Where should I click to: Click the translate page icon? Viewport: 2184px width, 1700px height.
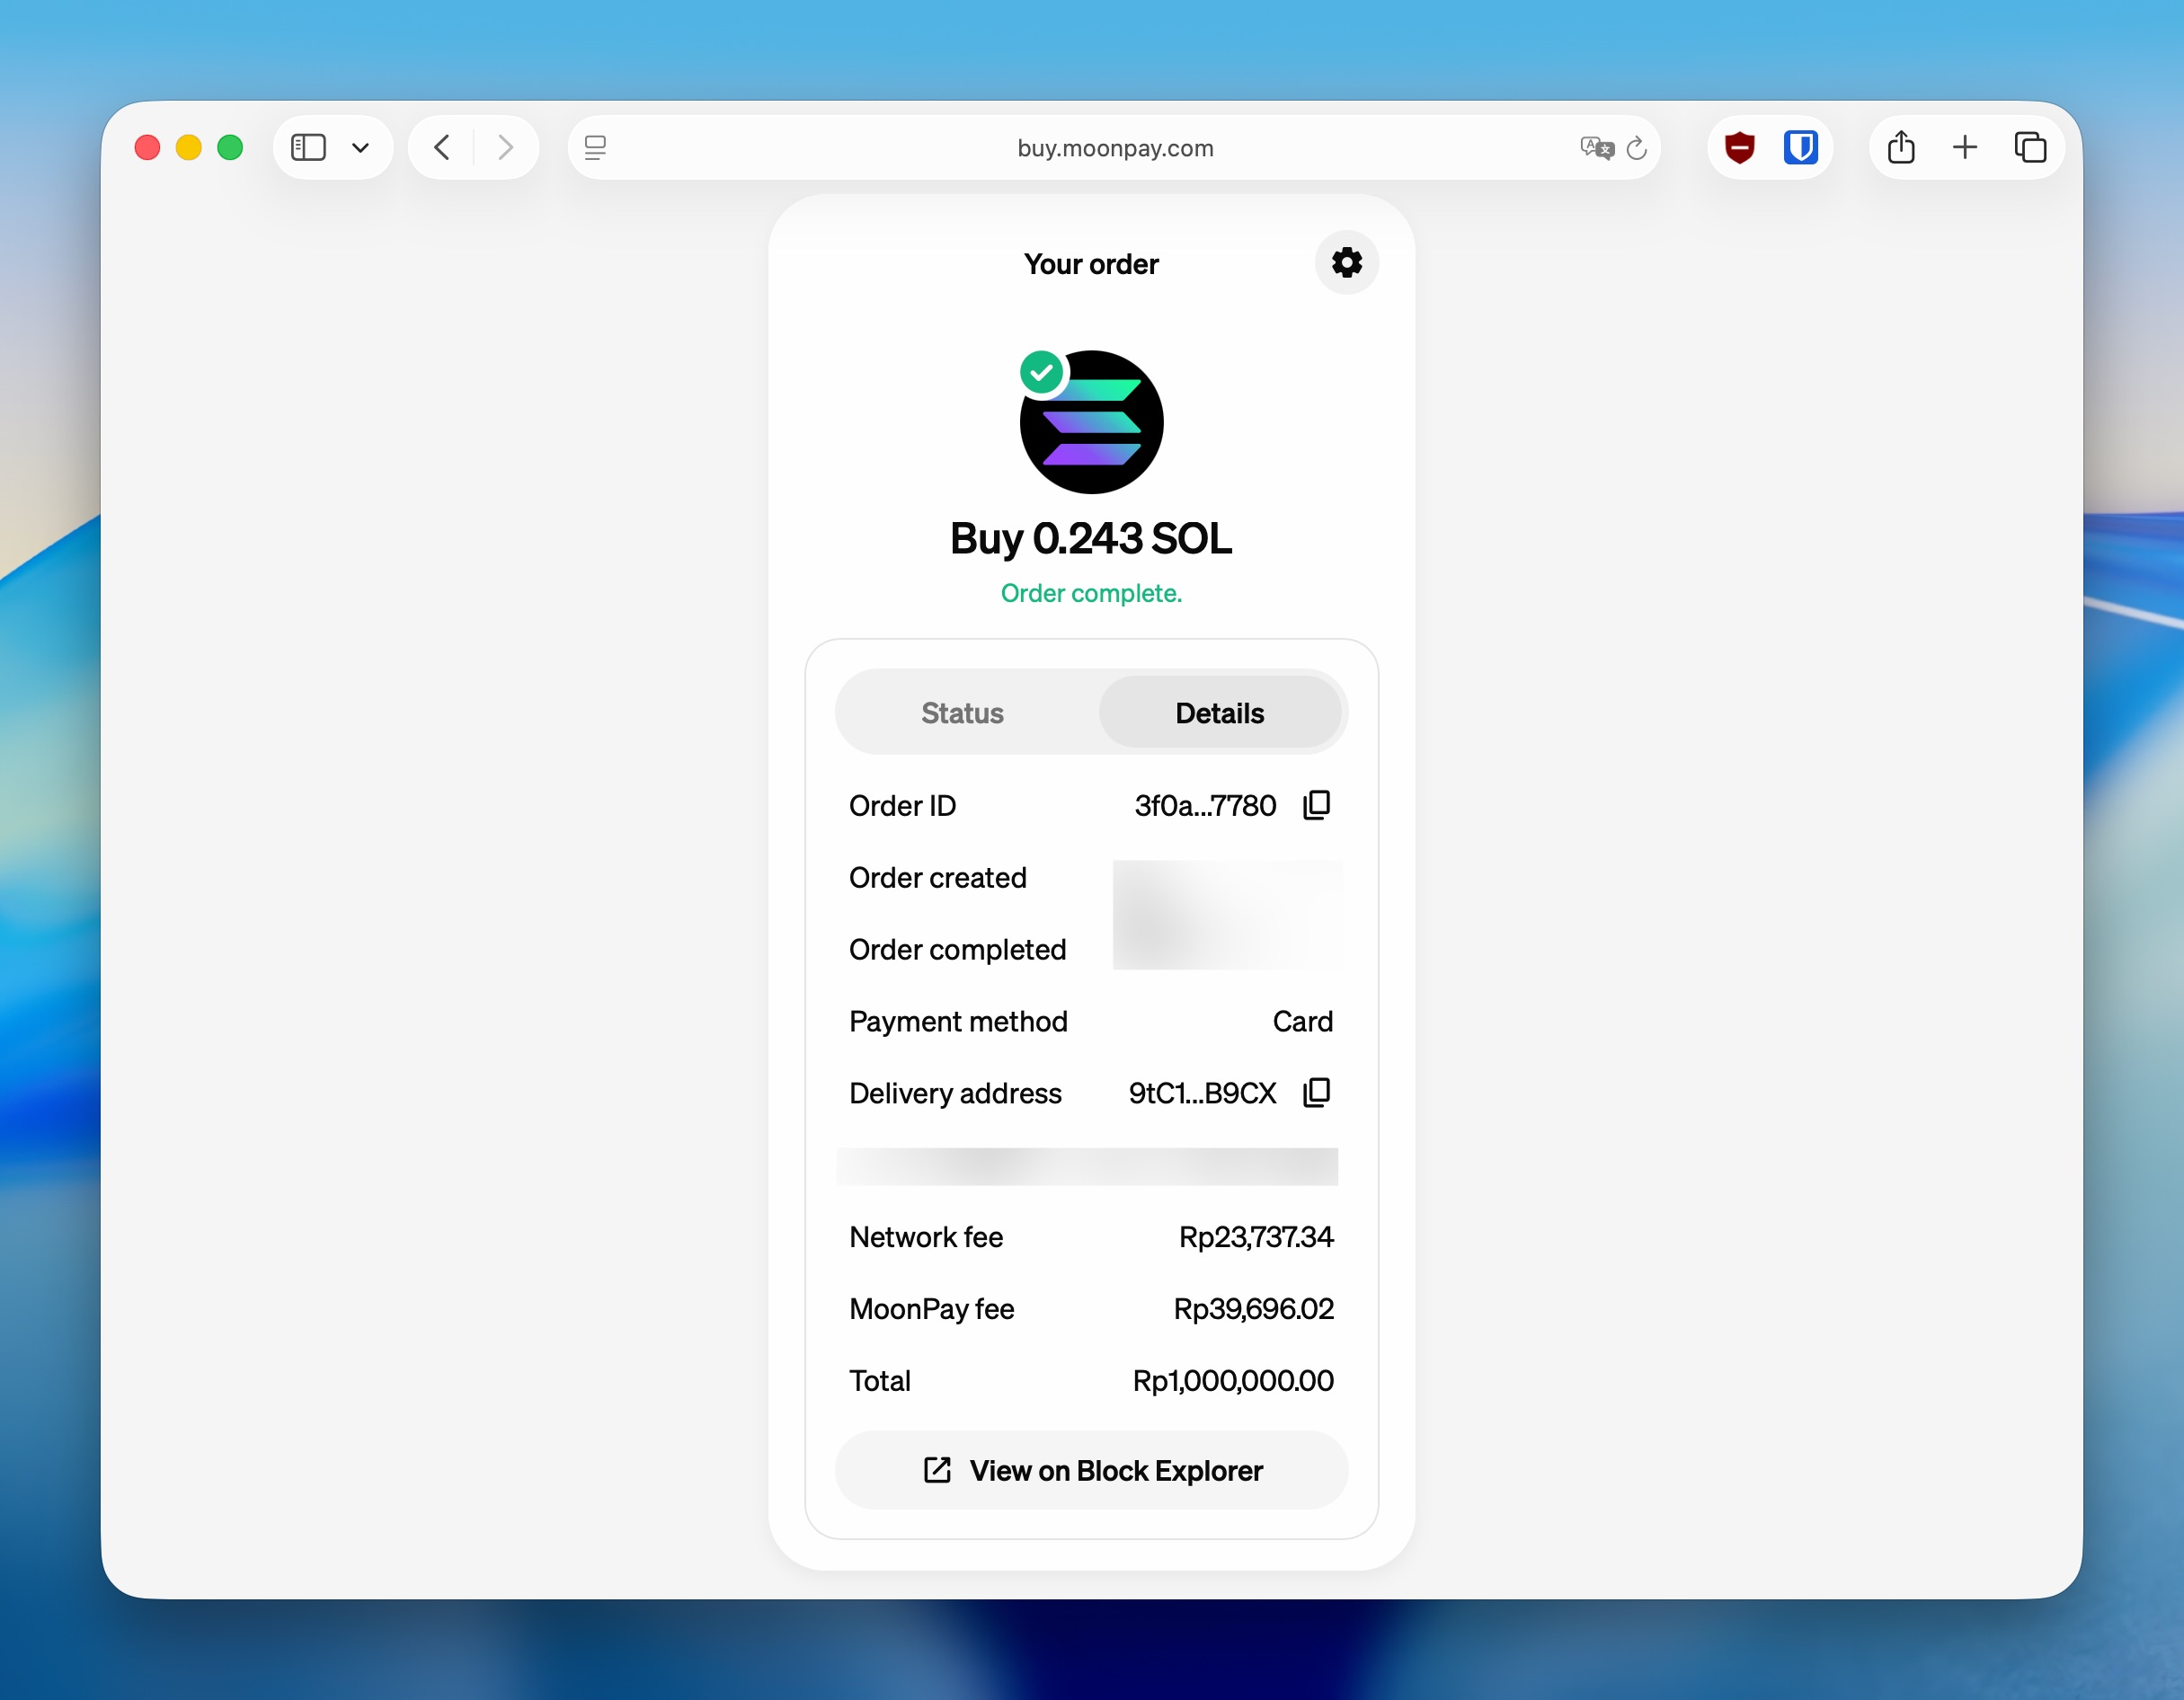(x=1596, y=148)
